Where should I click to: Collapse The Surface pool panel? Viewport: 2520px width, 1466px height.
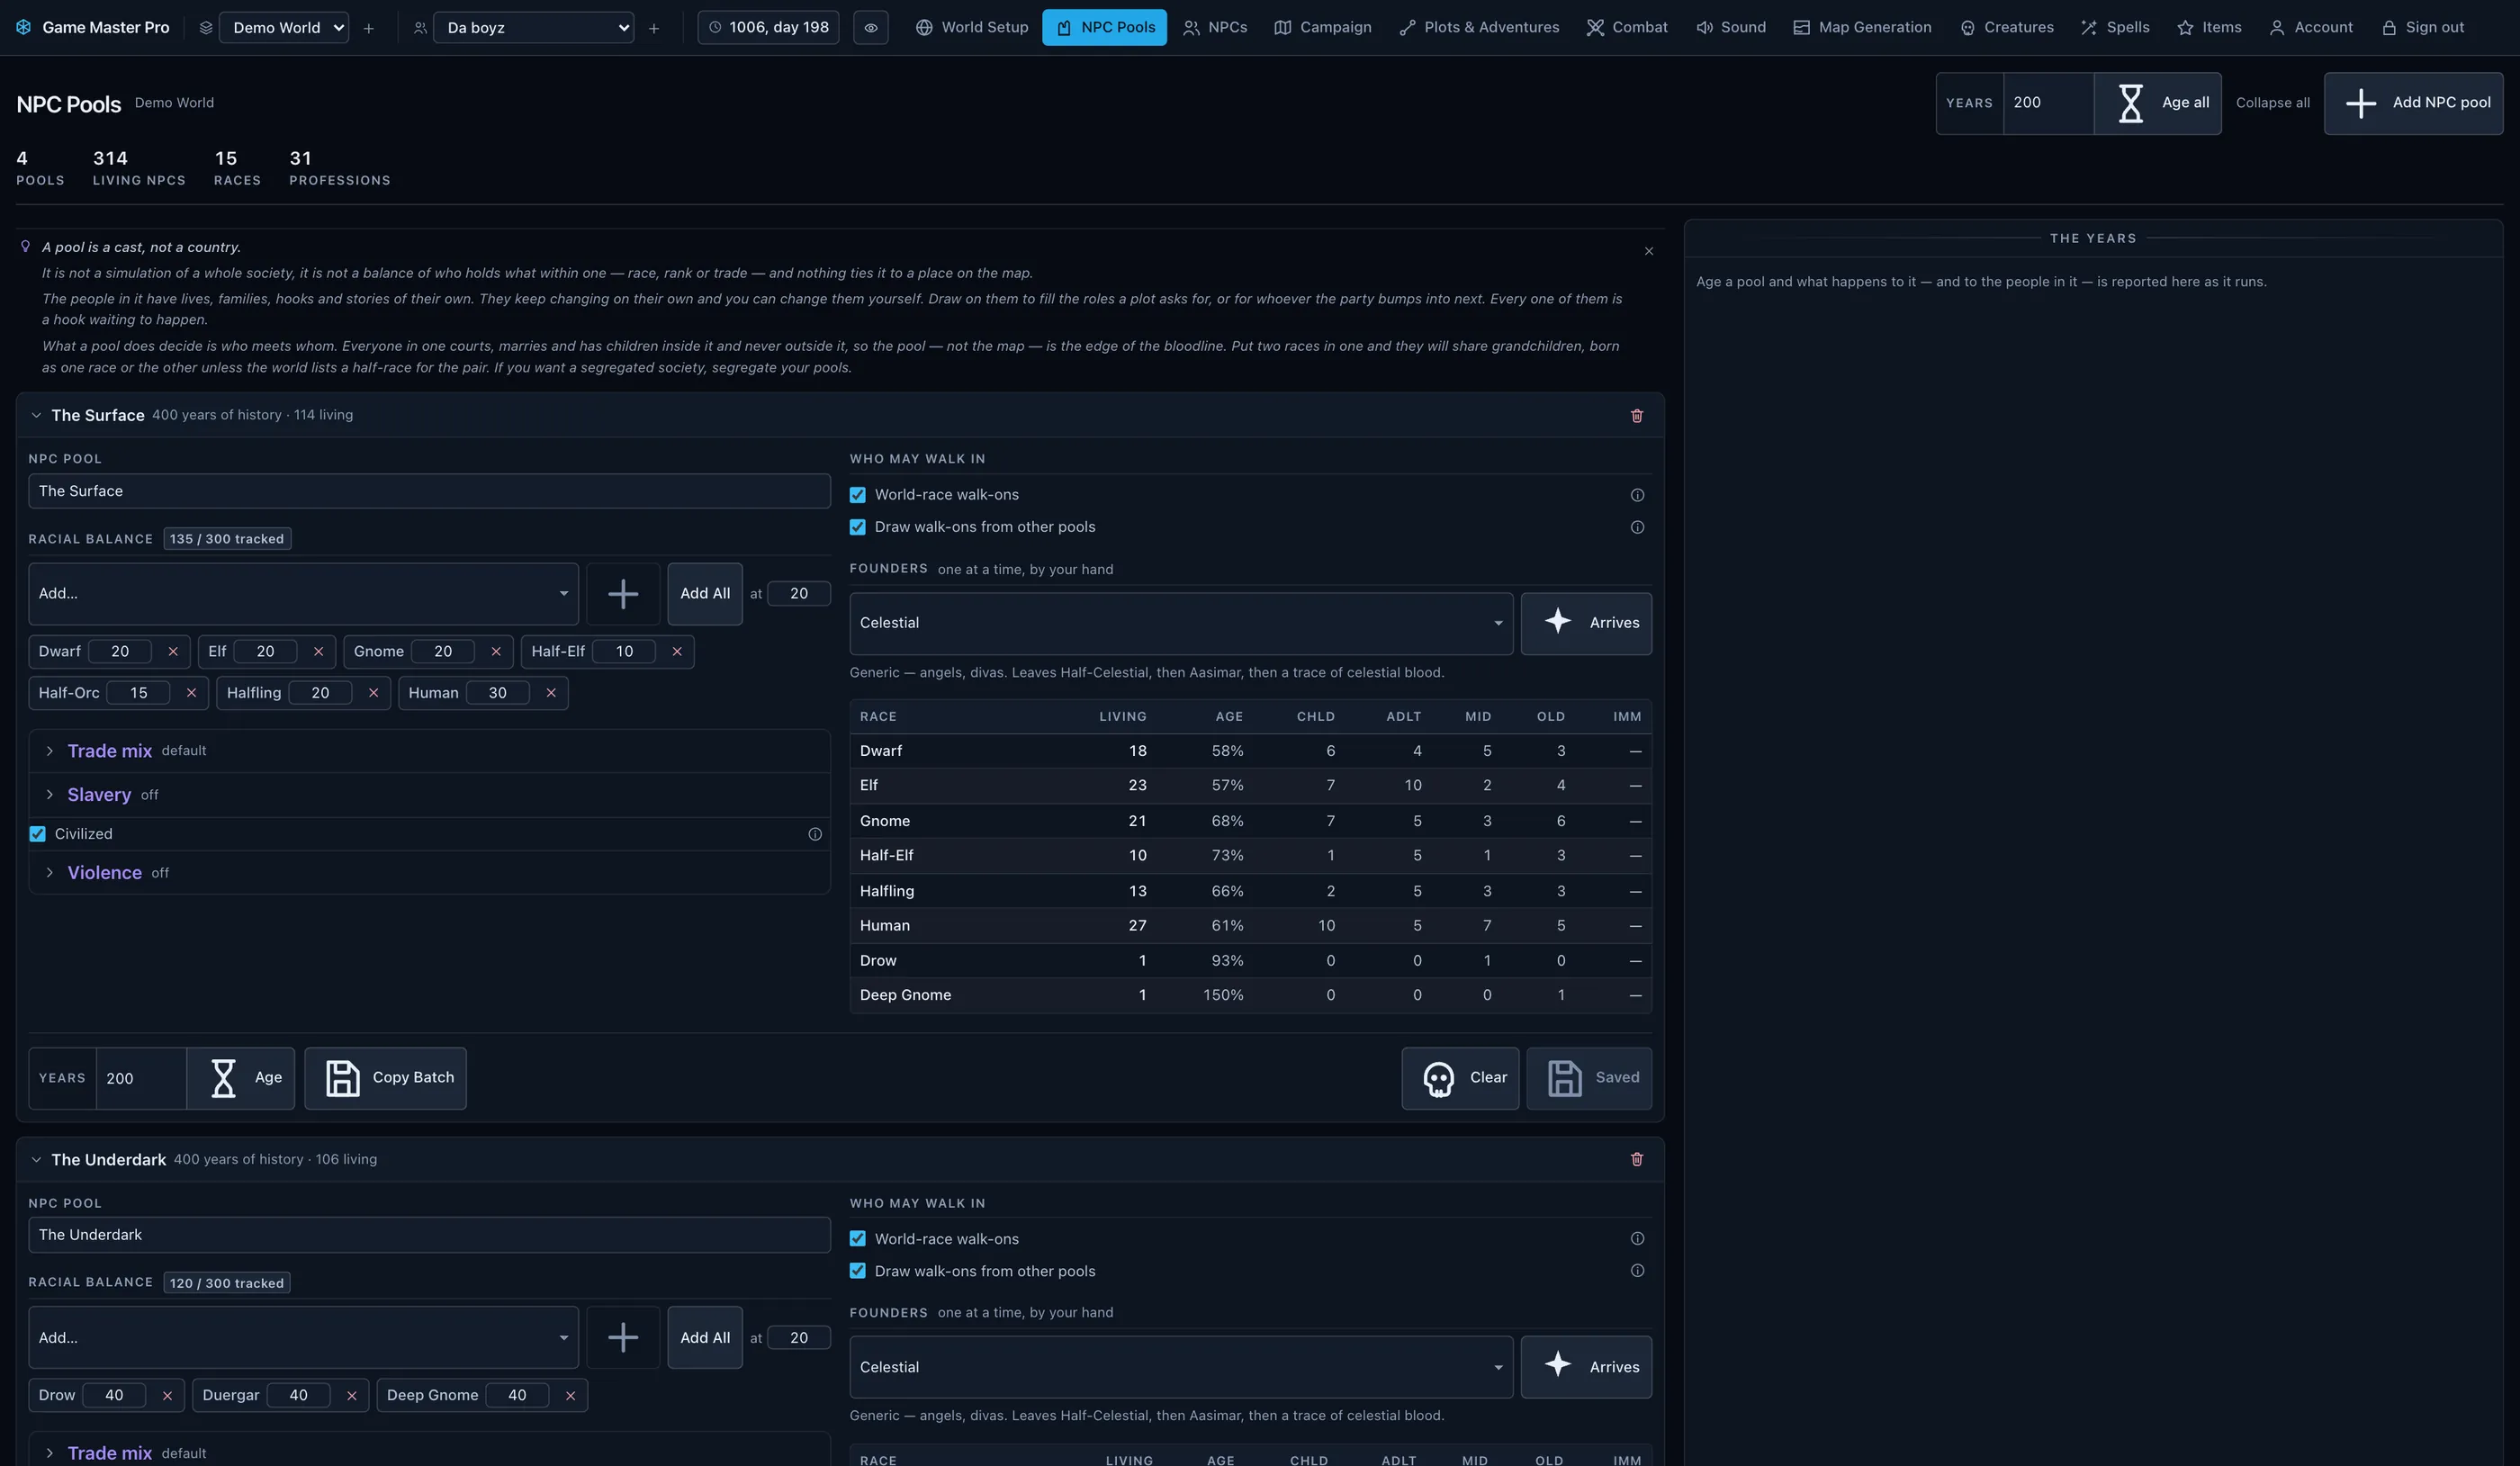[x=36, y=415]
